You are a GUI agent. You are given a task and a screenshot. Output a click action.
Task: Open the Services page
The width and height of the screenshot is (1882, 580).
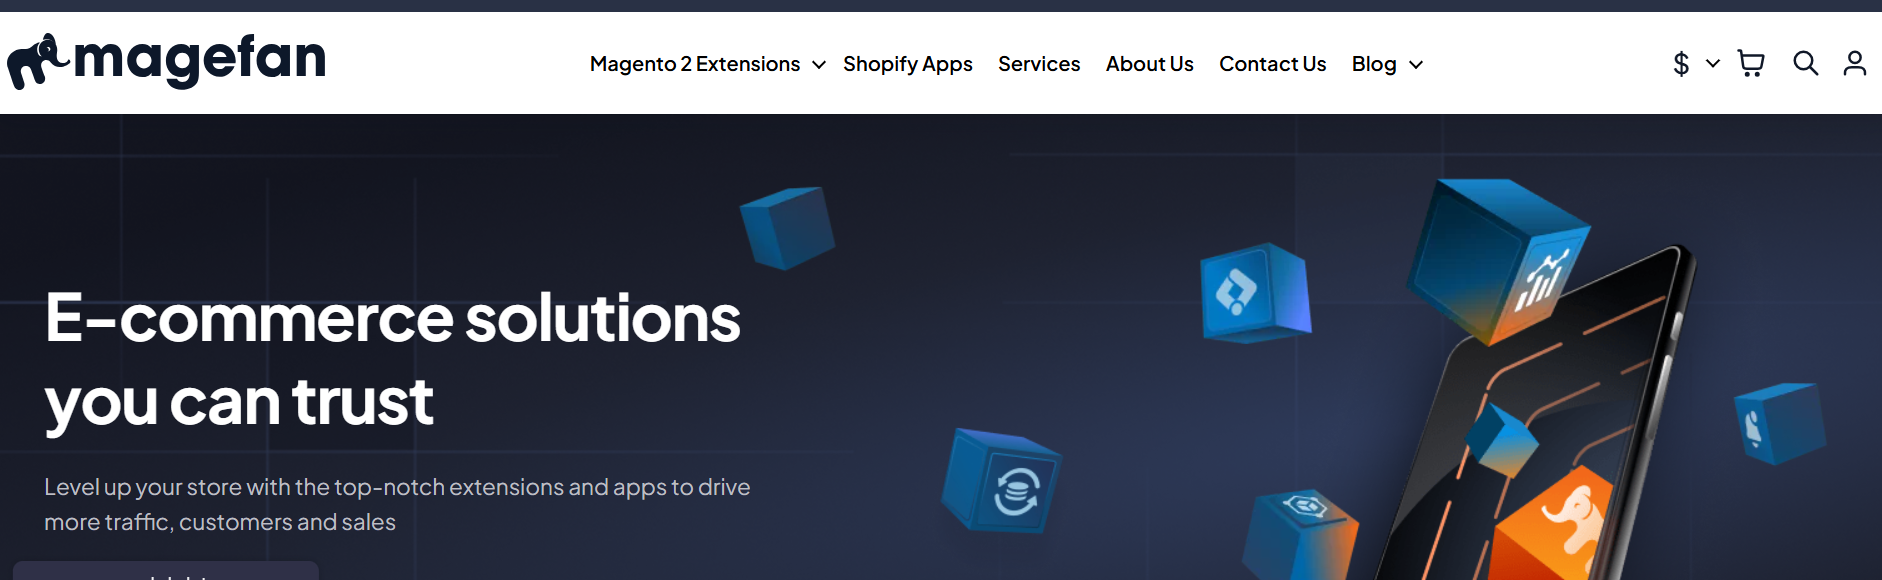pyautogui.click(x=1039, y=64)
